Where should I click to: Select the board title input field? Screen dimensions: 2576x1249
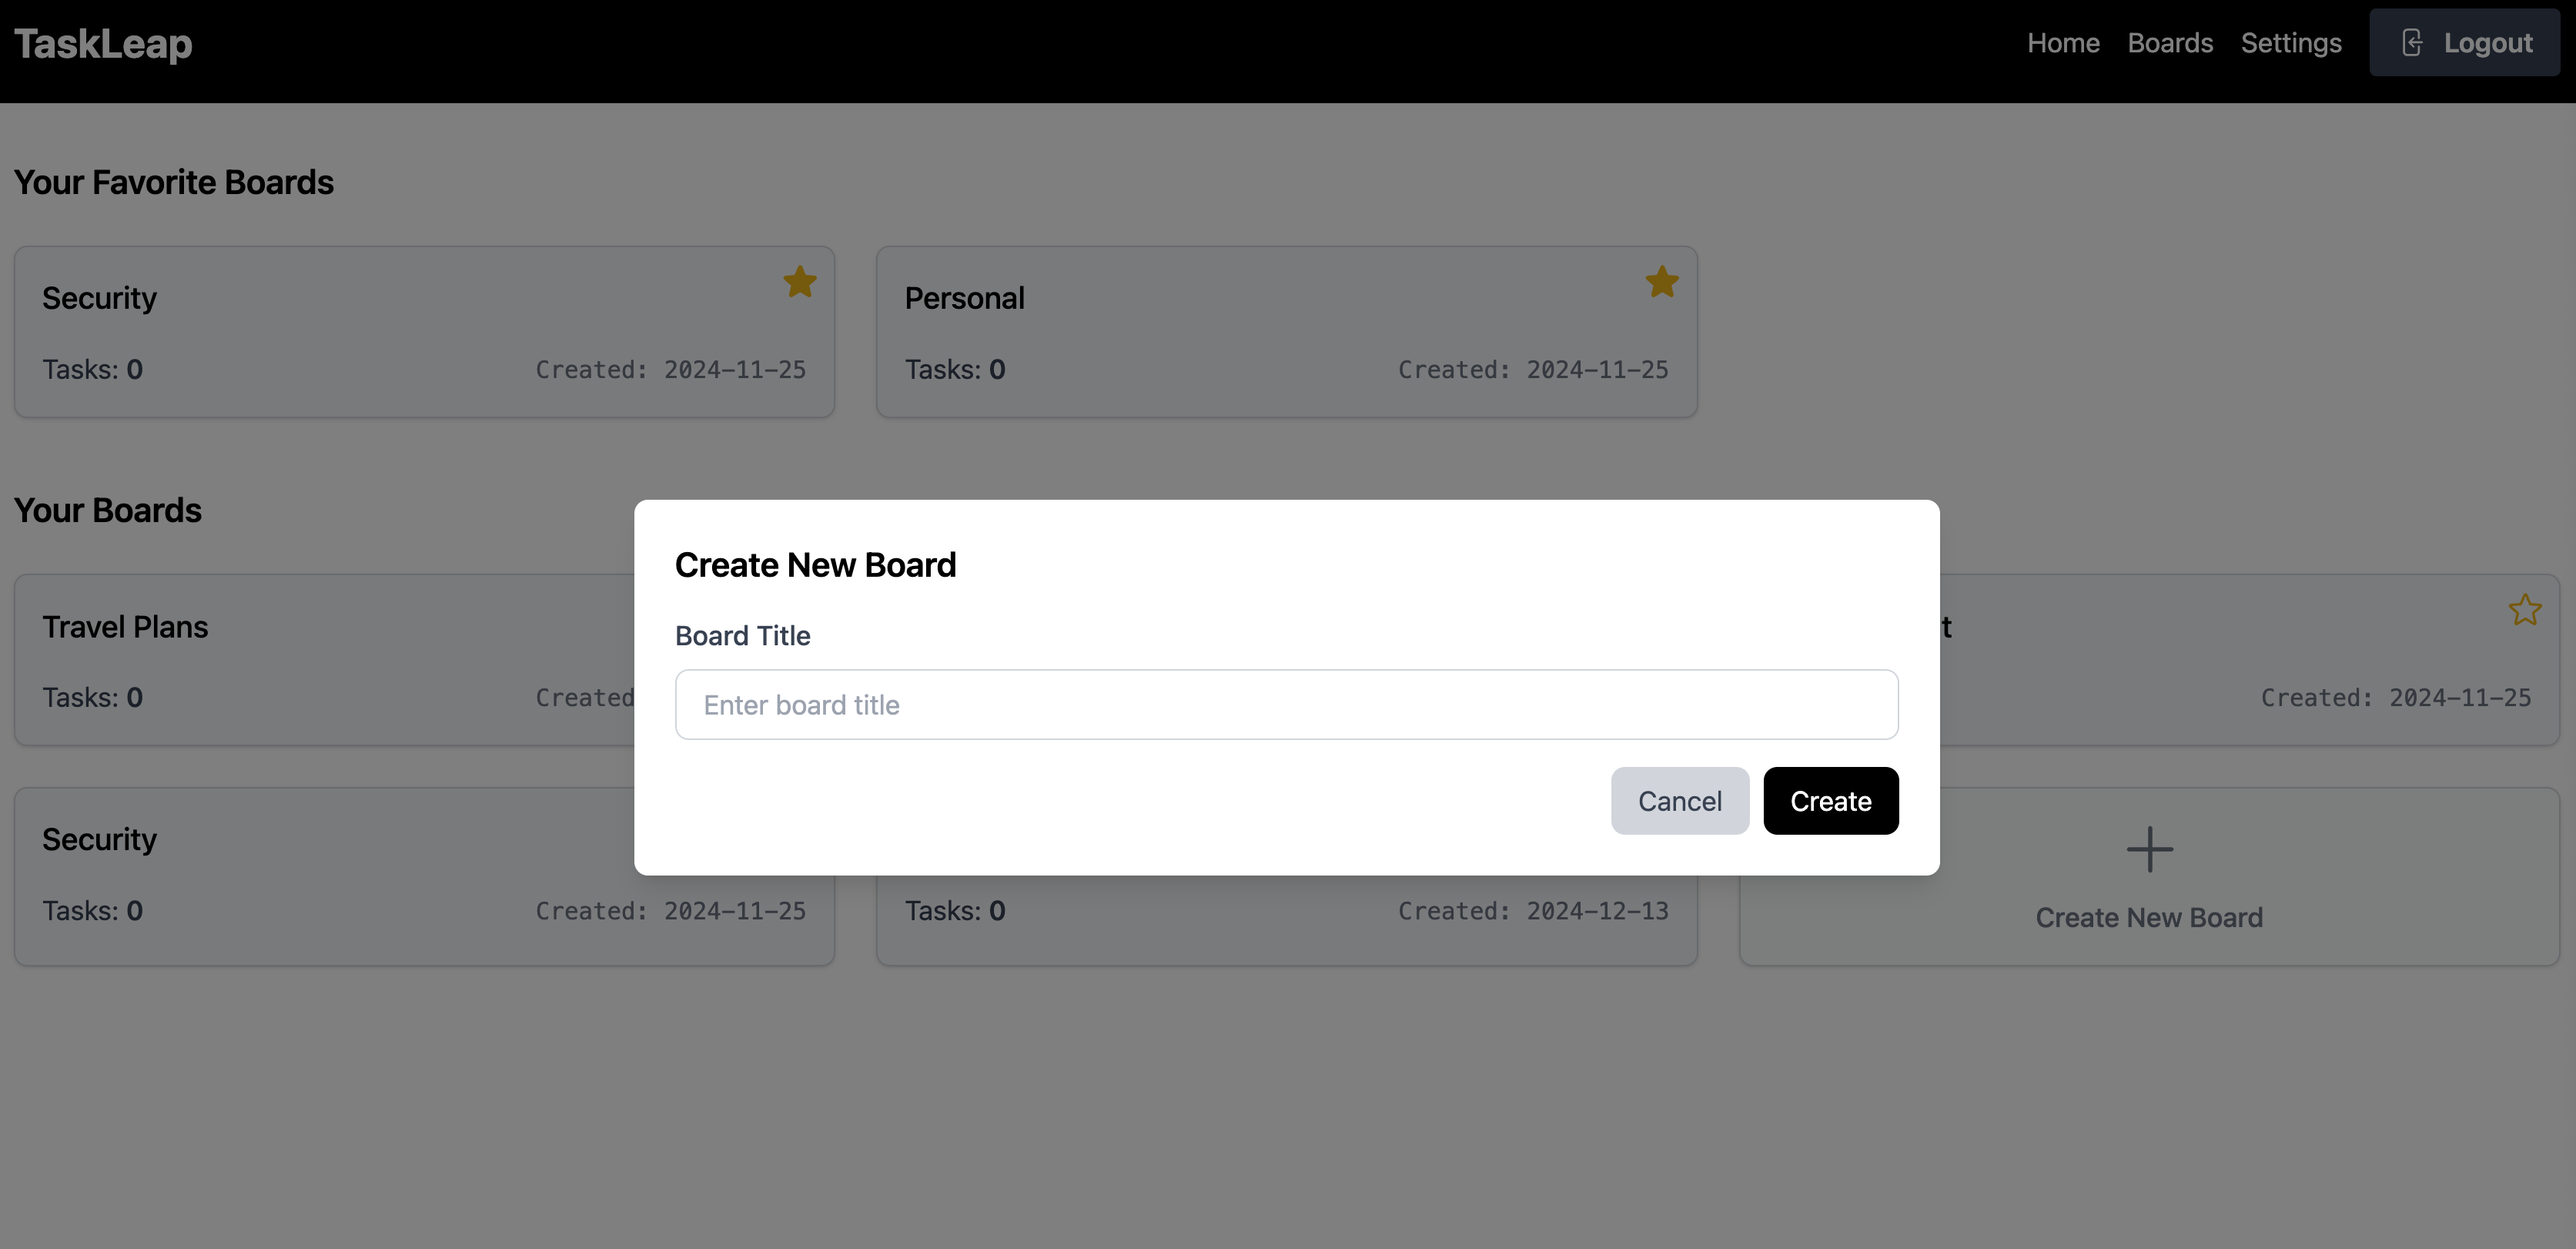pyautogui.click(x=1286, y=703)
